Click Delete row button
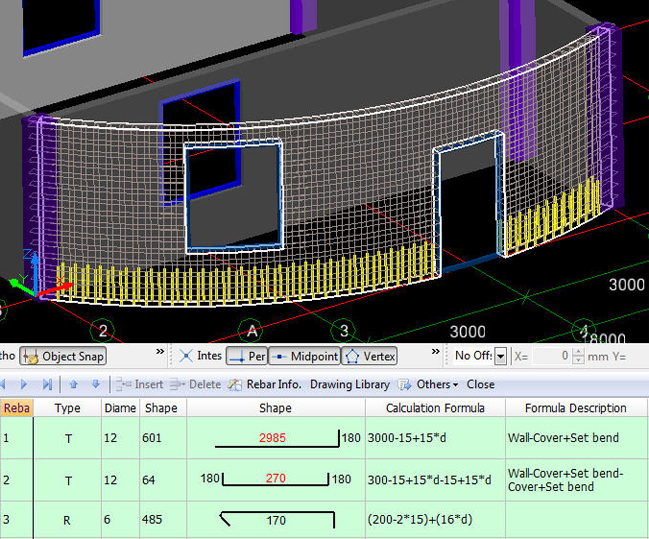Image resolution: width=649 pixels, height=539 pixels. (x=195, y=384)
